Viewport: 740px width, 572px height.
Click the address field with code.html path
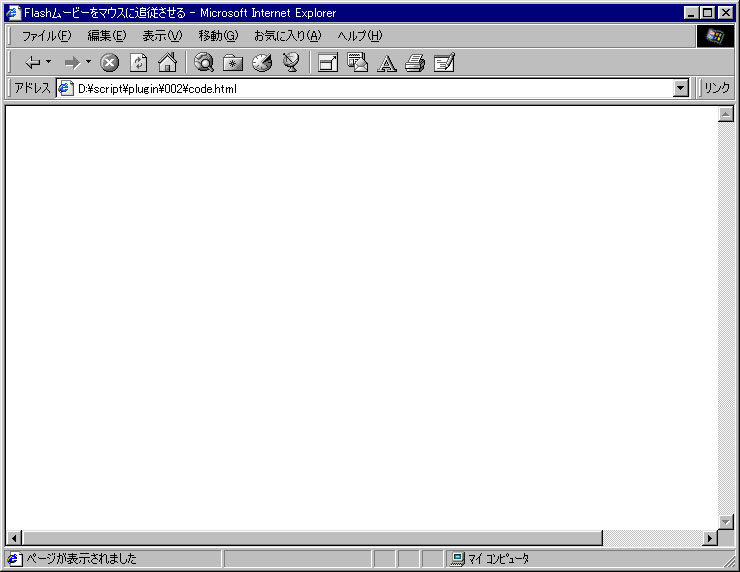click(x=373, y=89)
